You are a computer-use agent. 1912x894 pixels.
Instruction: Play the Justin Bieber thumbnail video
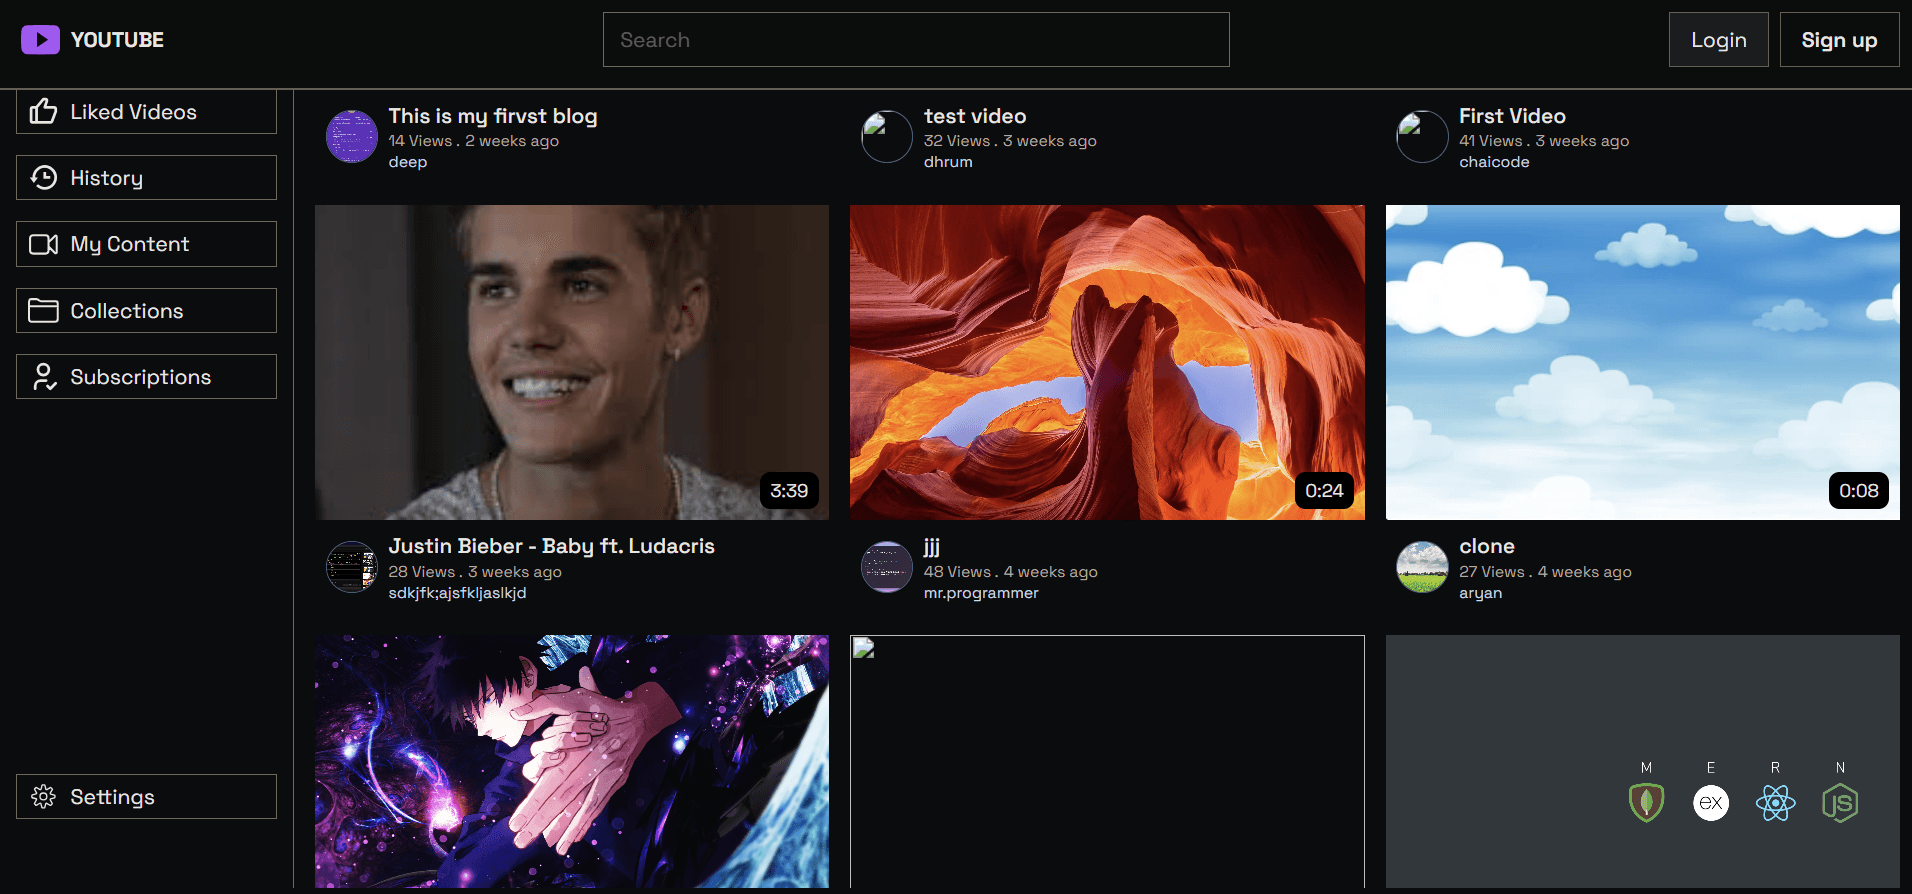(572, 362)
